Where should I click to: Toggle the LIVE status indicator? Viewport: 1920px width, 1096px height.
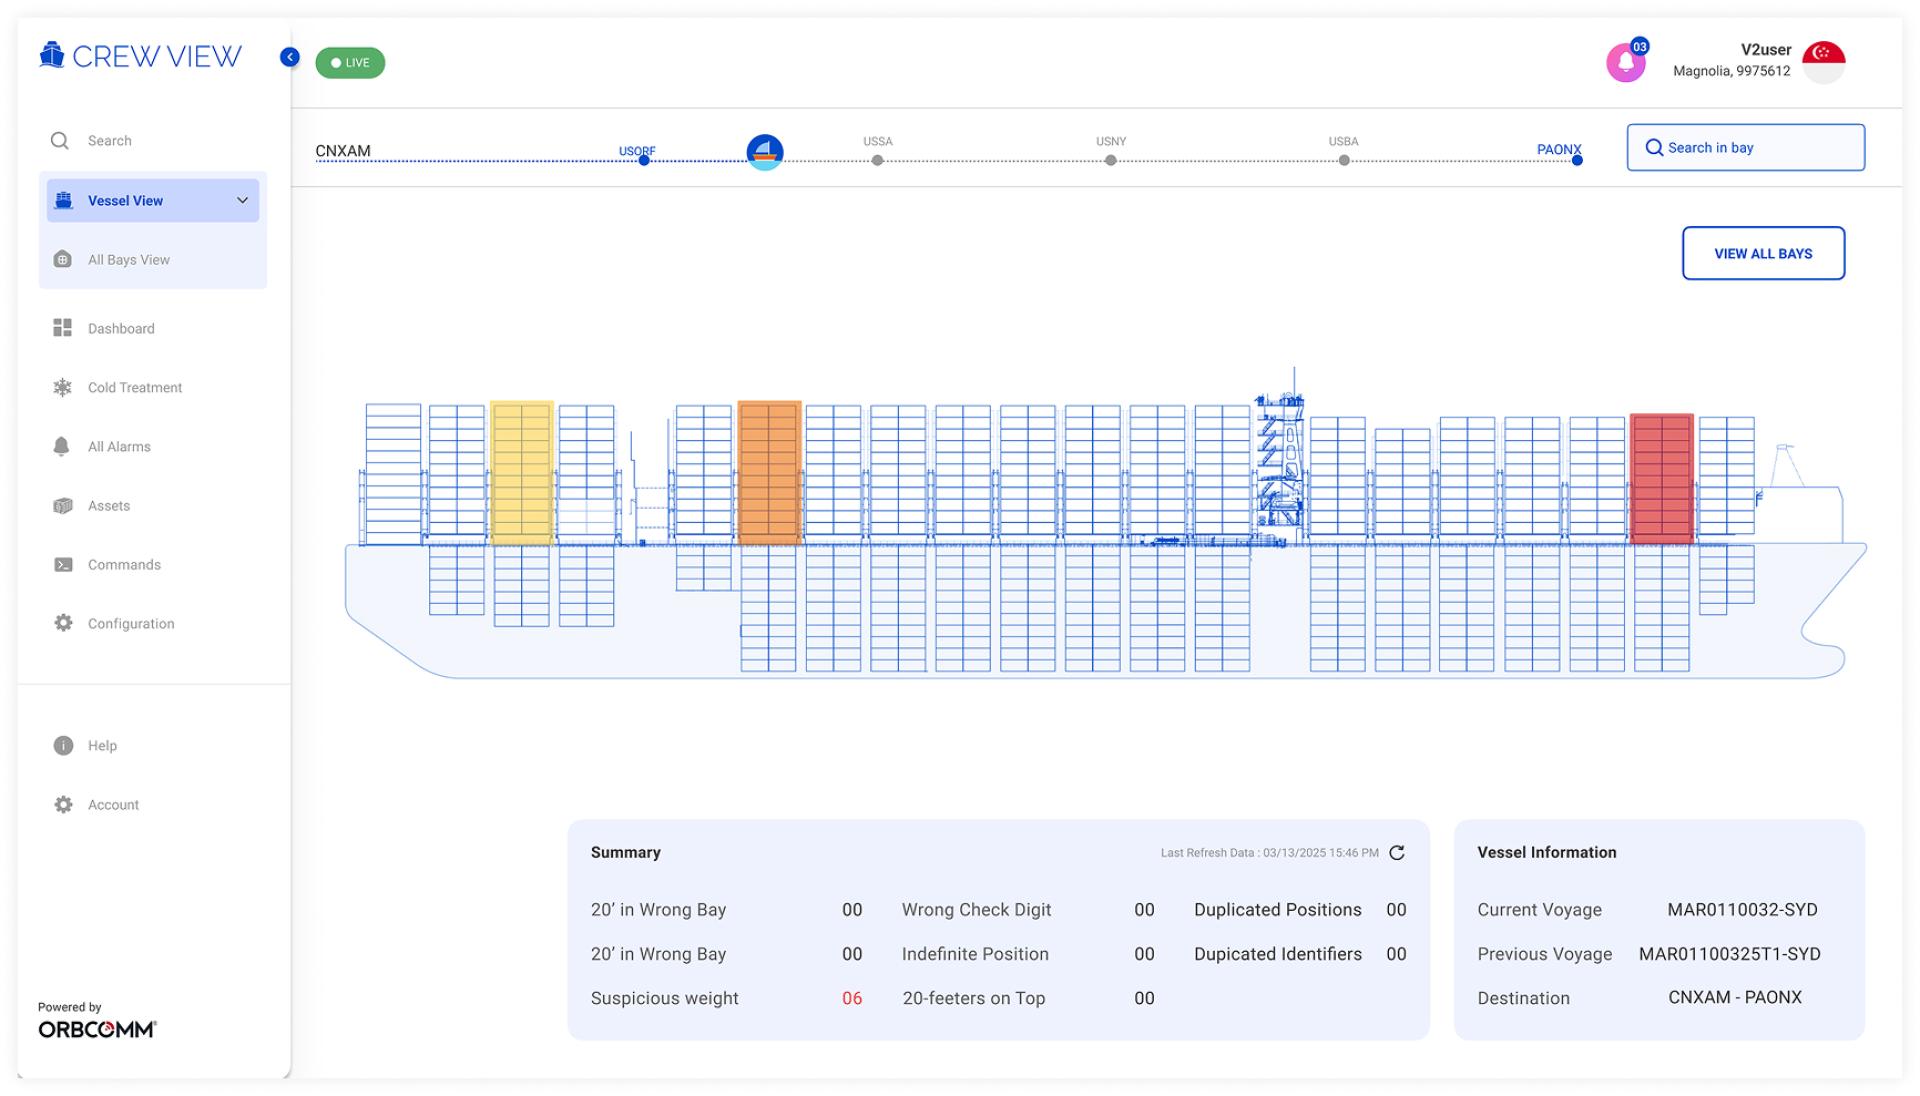click(x=350, y=63)
